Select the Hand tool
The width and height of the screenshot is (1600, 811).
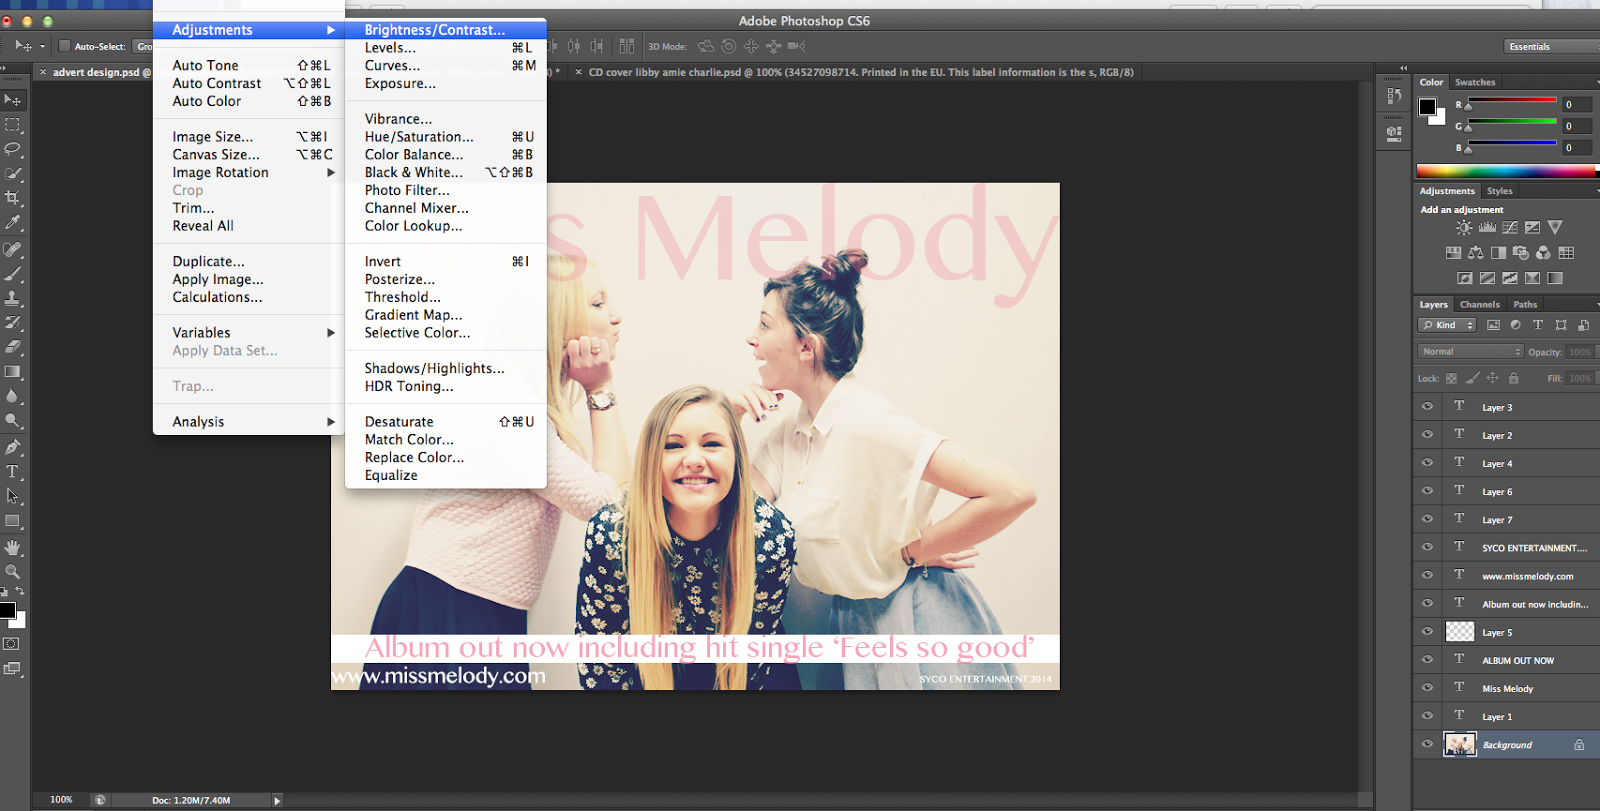(13, 547)
